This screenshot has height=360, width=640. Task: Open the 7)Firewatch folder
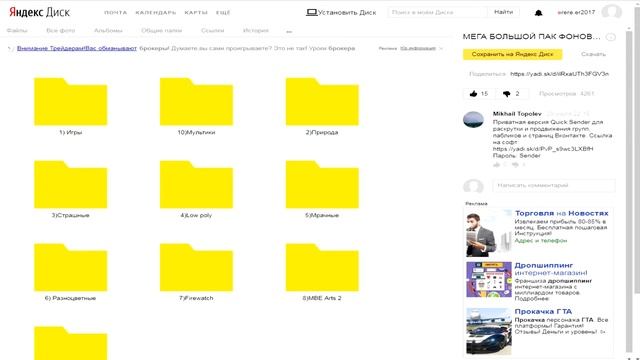point(196,267)
